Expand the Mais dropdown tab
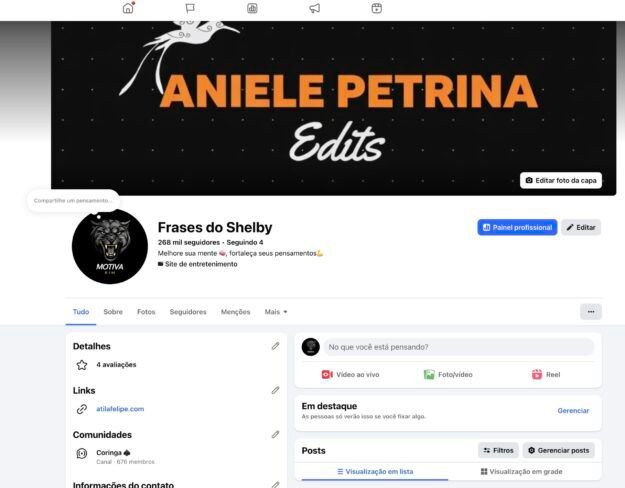 coord(276,312)
